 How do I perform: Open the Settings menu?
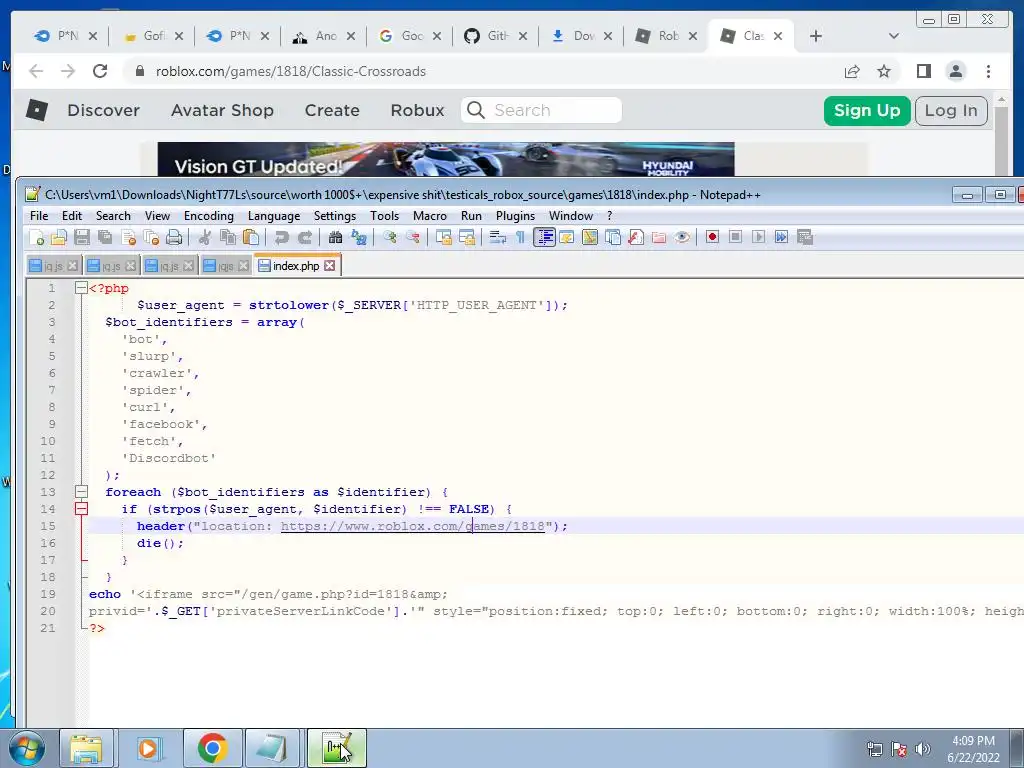click(x=334, y=216)
